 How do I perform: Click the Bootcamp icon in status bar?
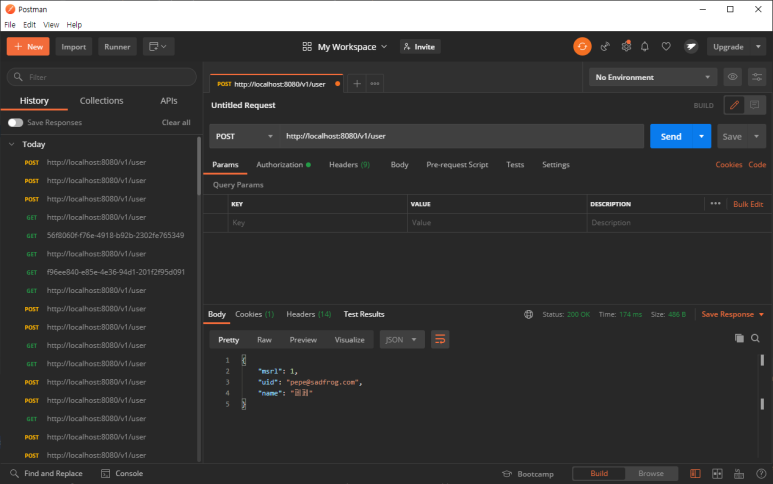pyautogui.click(x=507, y=474)
